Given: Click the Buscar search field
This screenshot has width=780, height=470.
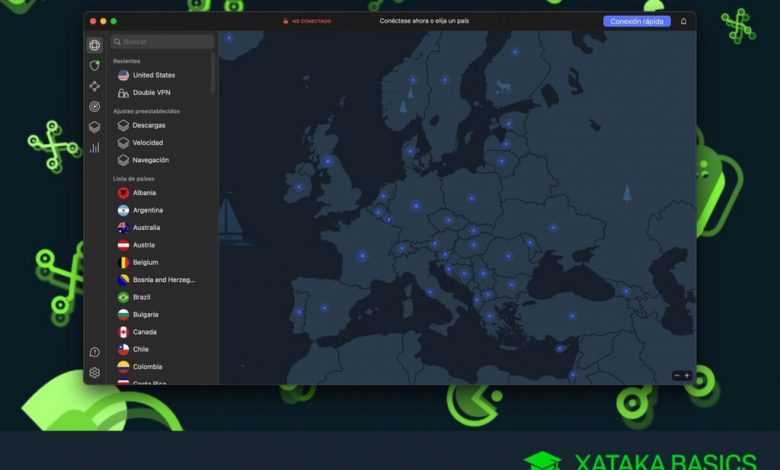Looking at the screenshot, I should click(x=163, y=42).
